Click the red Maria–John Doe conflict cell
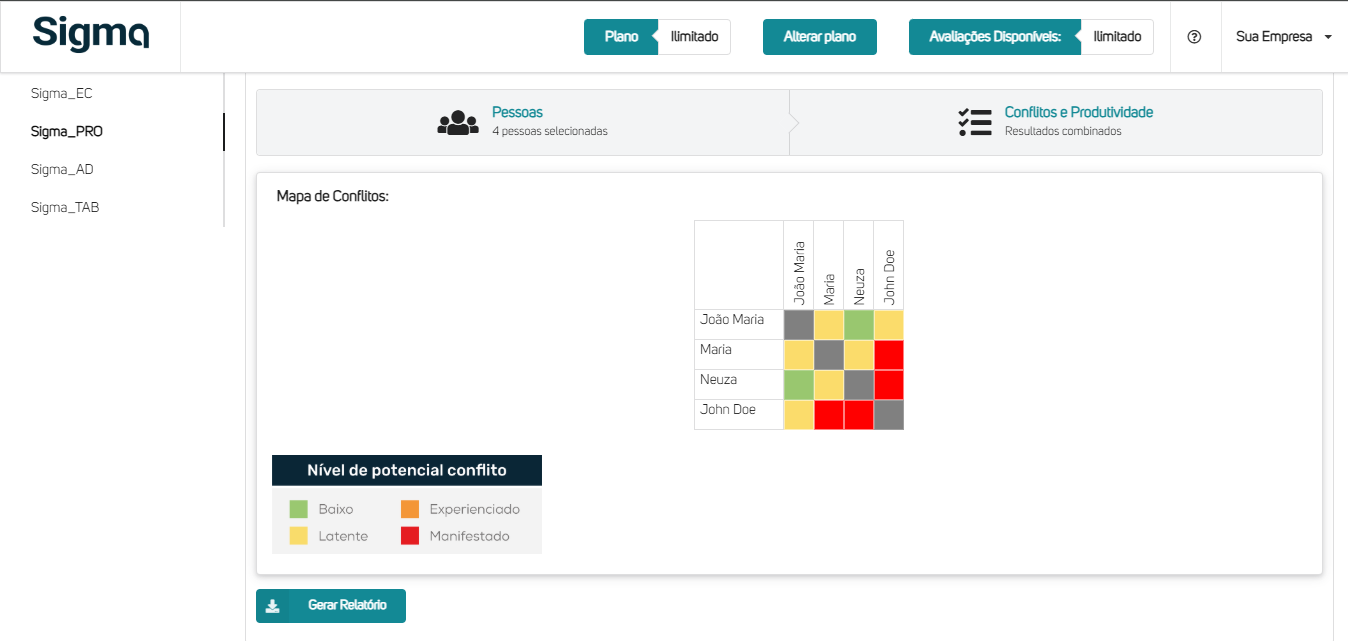Screen dimensions: 1348x641 (888, 355)
